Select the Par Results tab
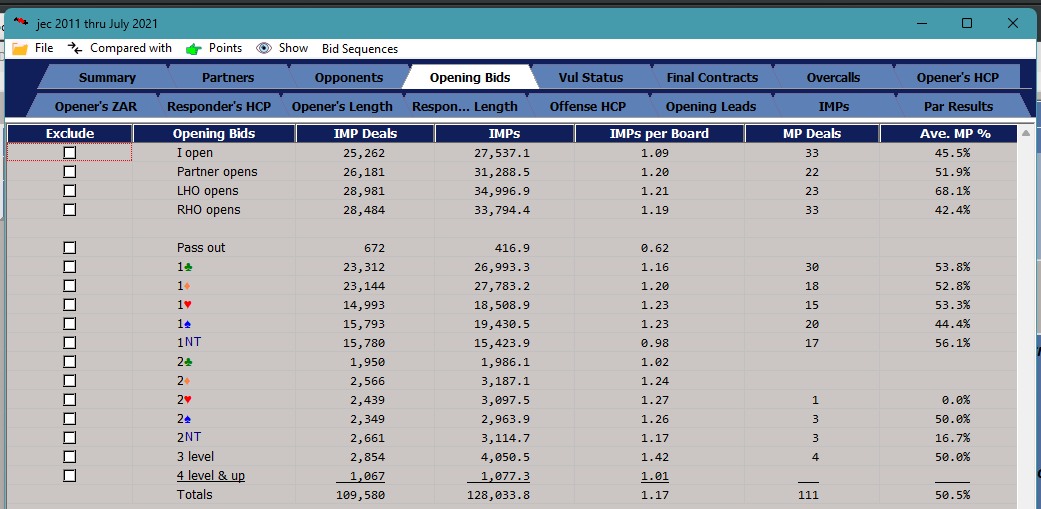 coord(958,106)
